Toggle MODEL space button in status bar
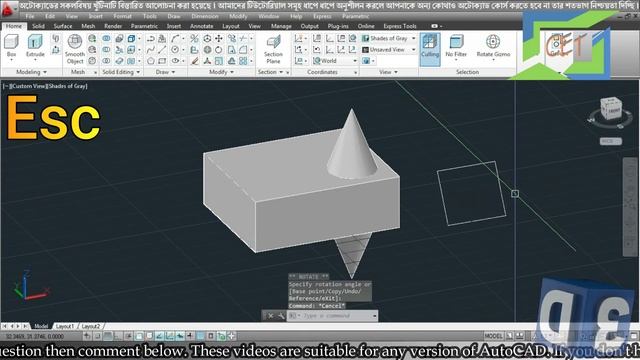This screenshot has width=640, height=360. tap(493, 336)
